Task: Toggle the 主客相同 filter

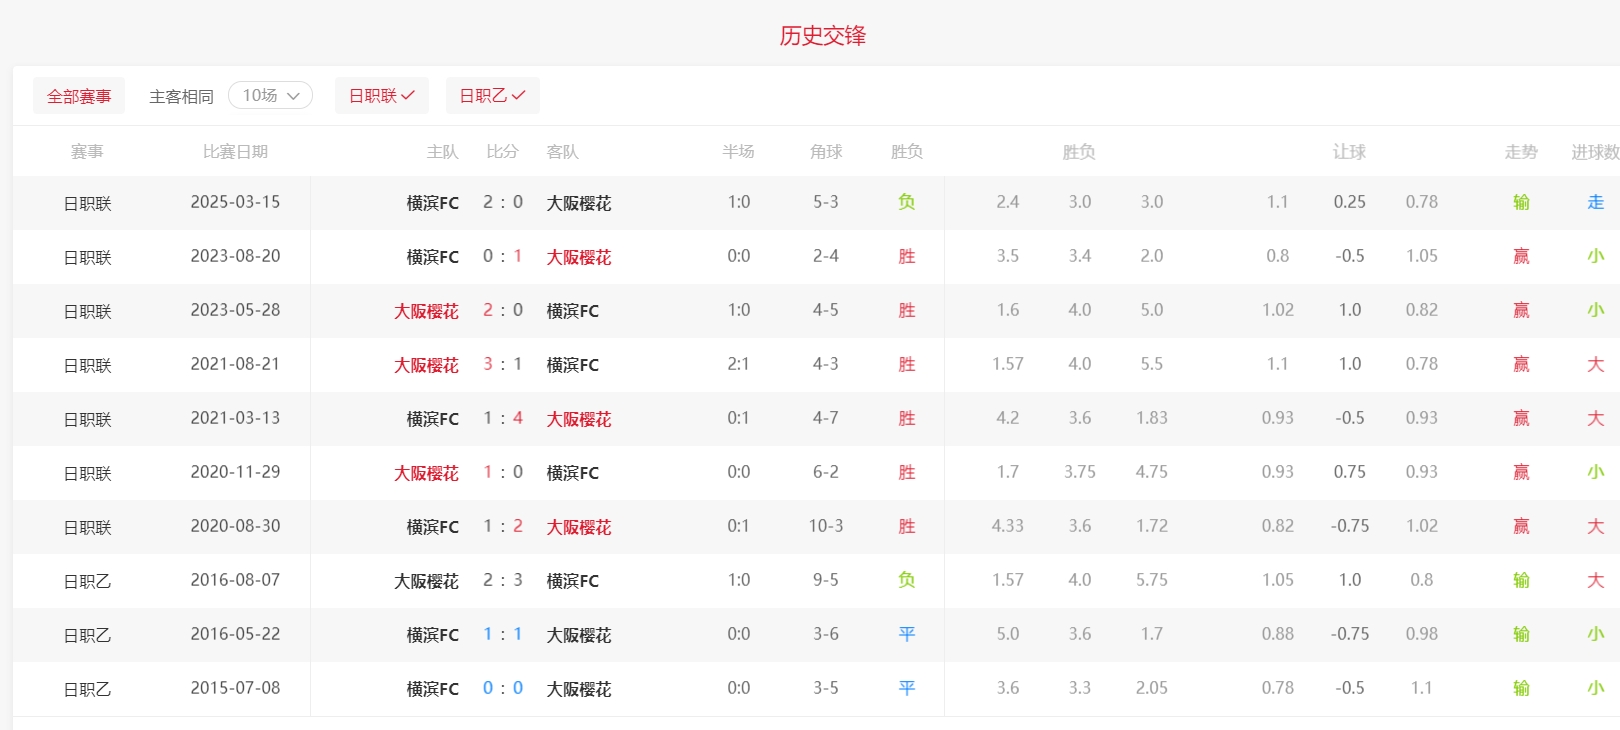Action: (x=181, y=96)
